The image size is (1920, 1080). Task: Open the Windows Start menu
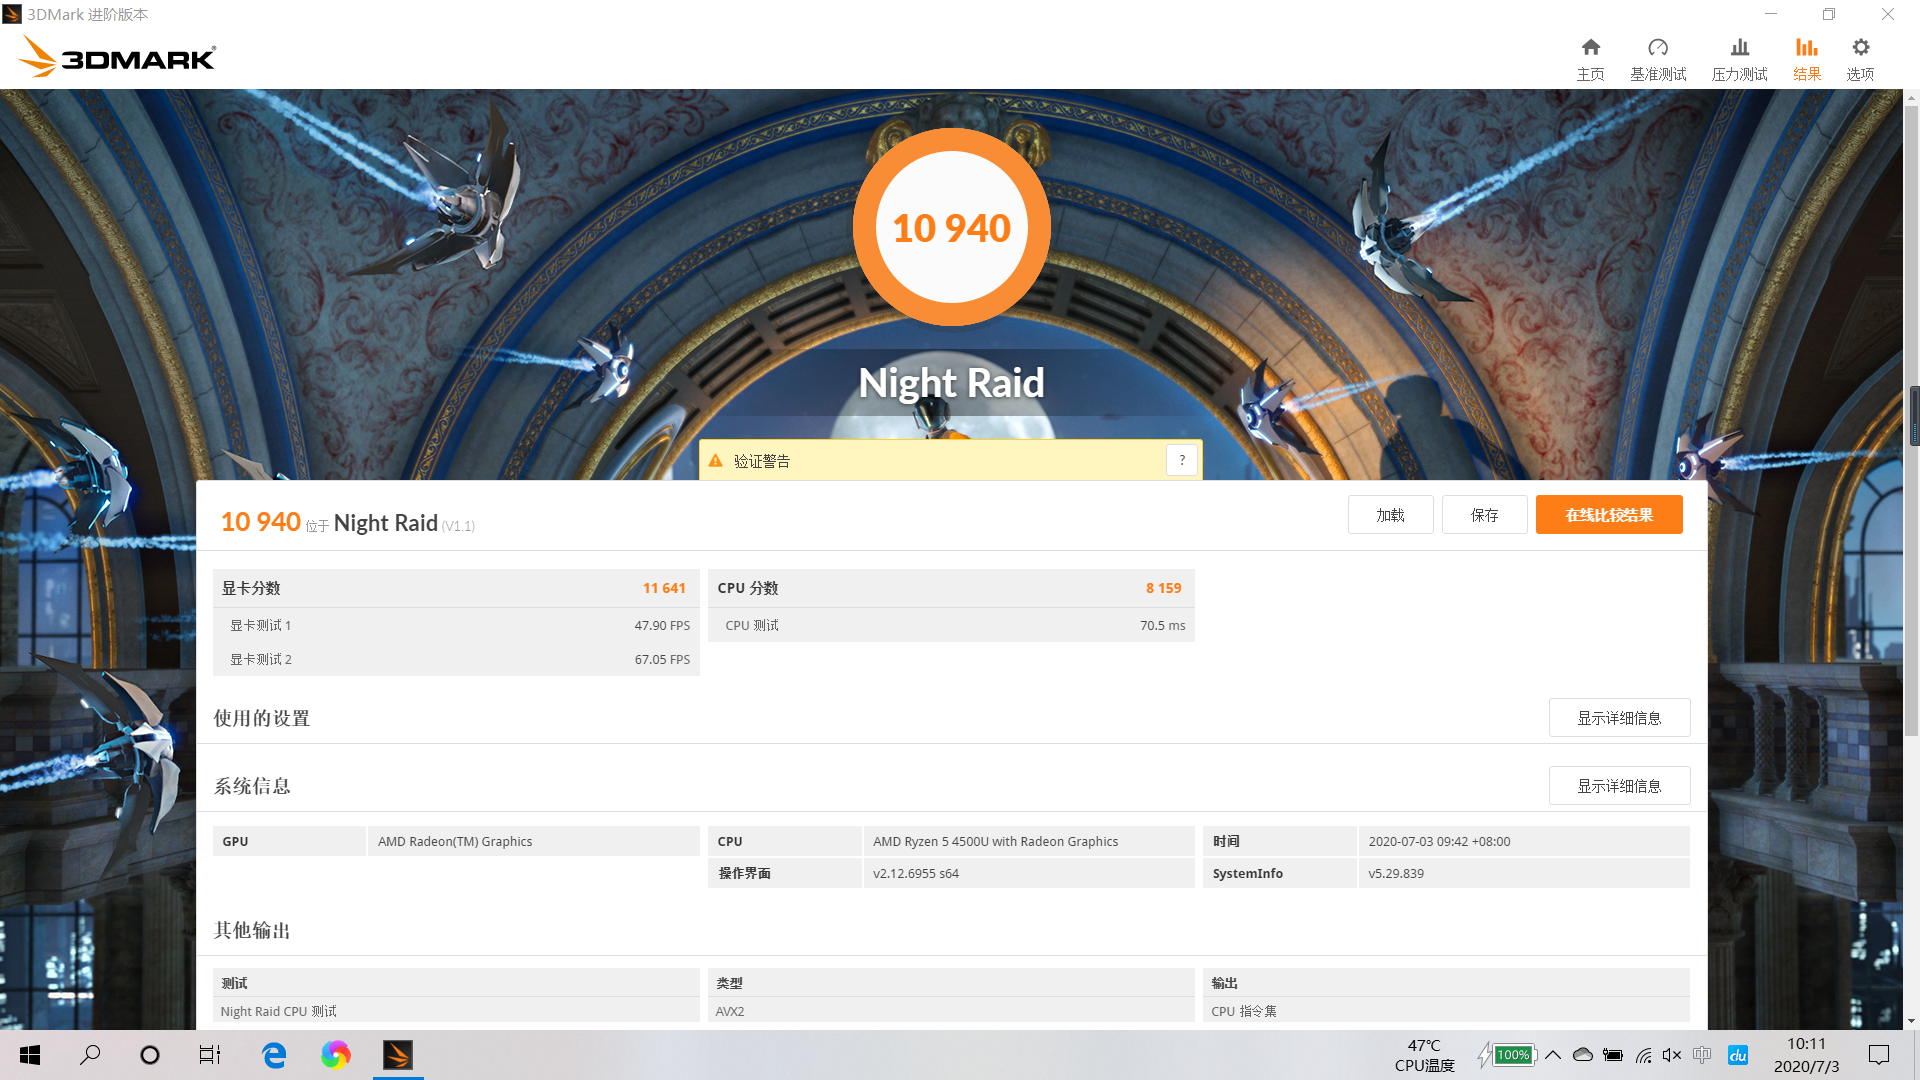tap(30, 1055)
